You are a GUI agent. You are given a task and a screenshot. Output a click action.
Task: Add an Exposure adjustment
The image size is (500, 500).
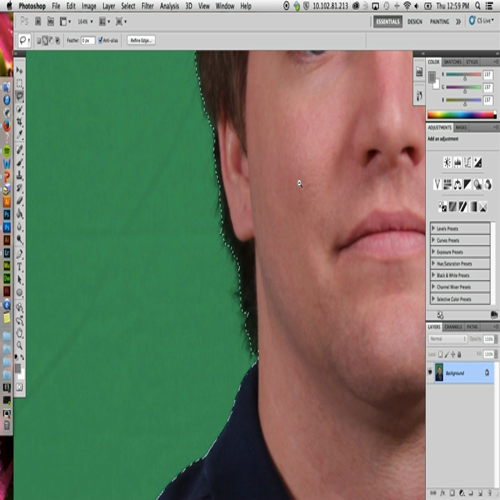coord(478,163)
